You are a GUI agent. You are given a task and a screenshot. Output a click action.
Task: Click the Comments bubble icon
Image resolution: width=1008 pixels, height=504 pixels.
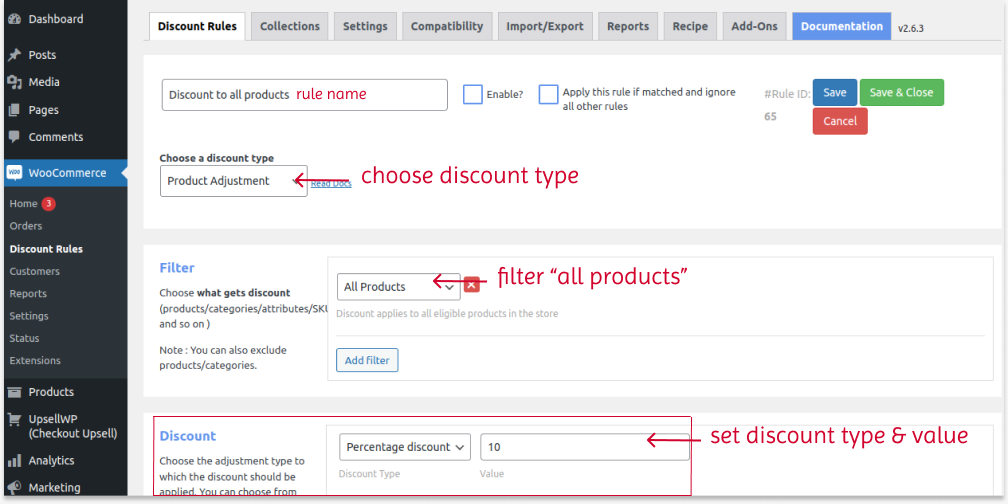(14, 137)
